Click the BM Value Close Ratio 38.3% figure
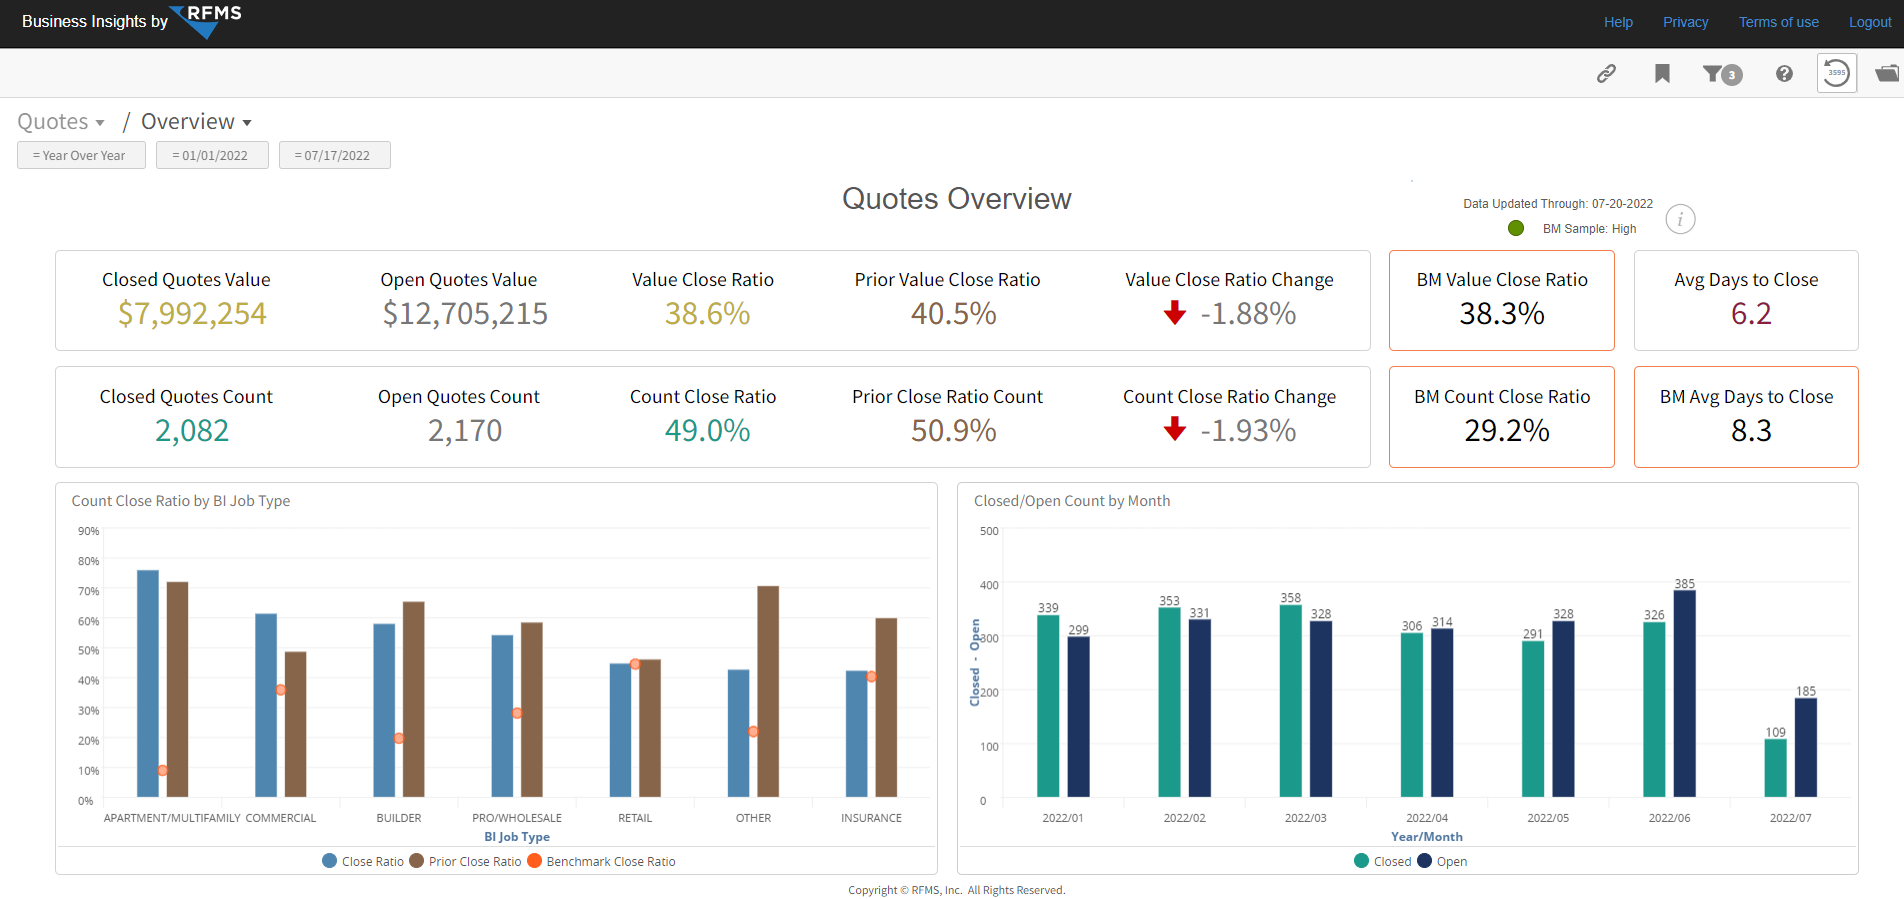The width and height of the screenshot is (1904, 899). pyautogui.click(x=1502, y=314)
